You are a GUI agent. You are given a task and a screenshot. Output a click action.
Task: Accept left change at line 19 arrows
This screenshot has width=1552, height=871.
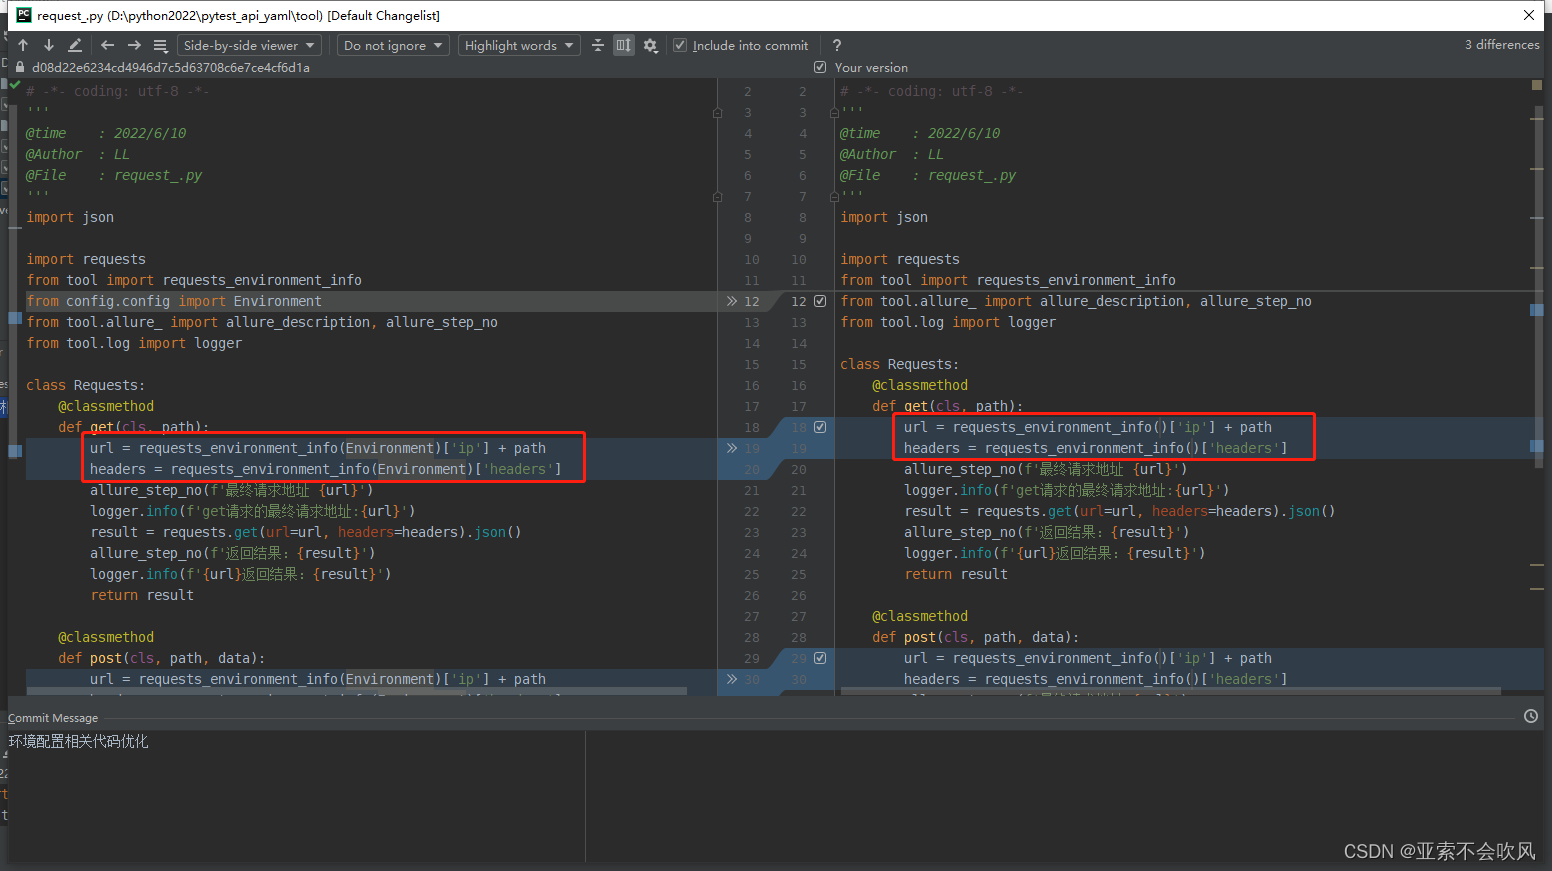[x=731, y=448]
